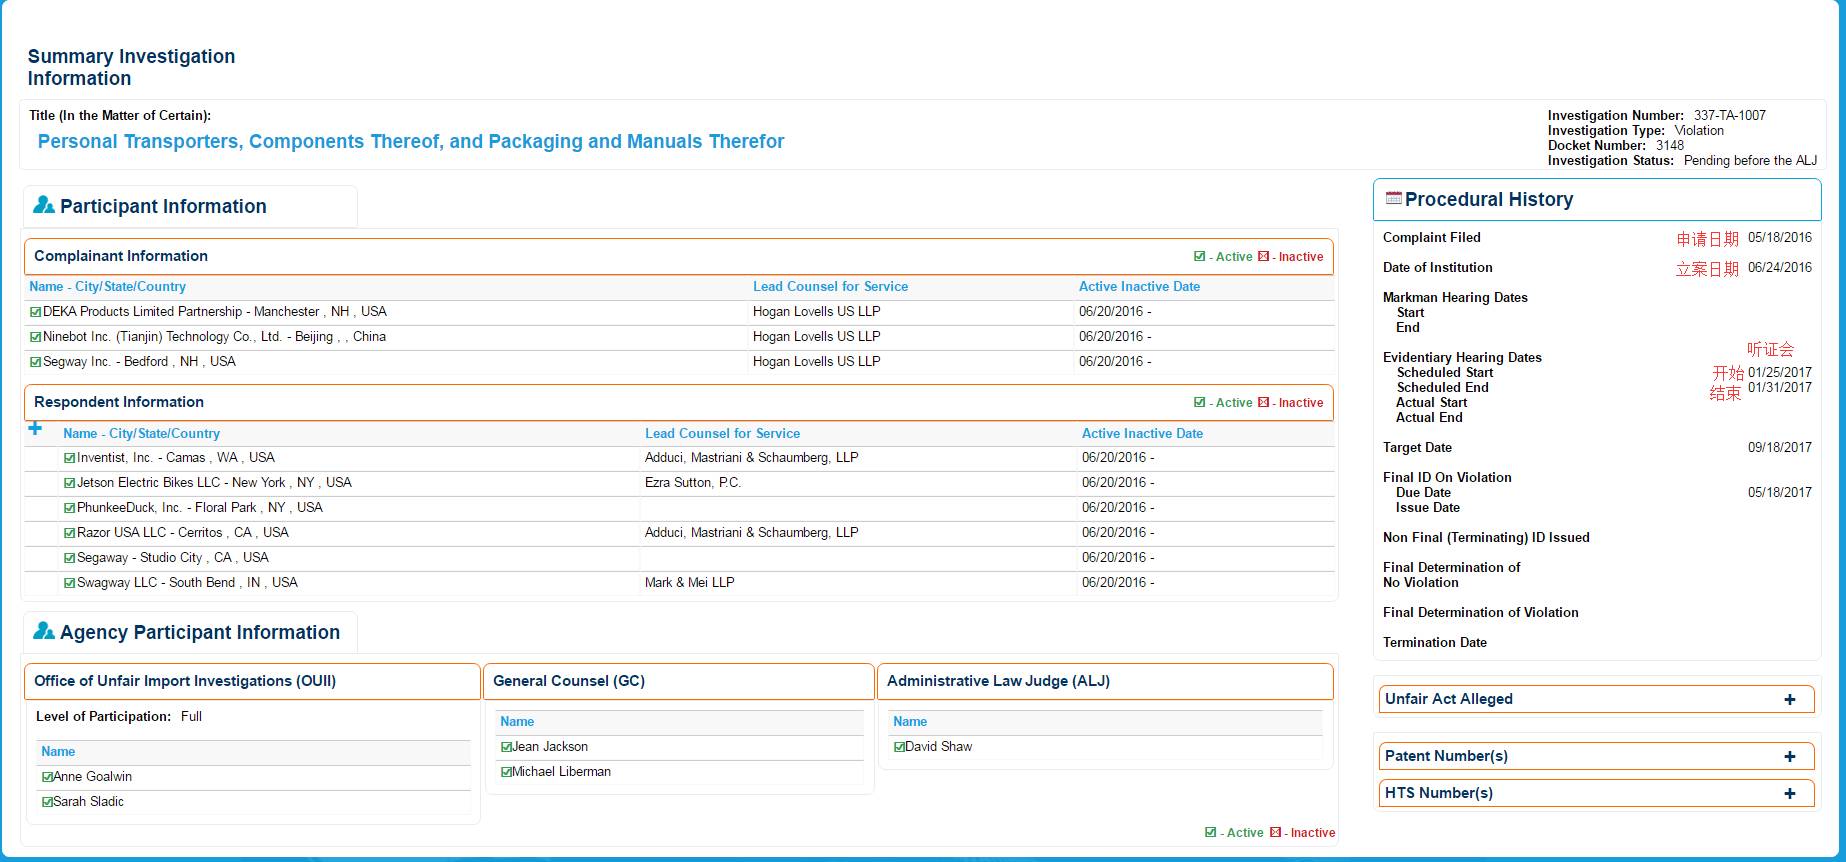Viewport: 1846px width, 862px height.
Task: Click Adduci, Mastriani & Schaumberg in Razor row
Action: [752, 533]
